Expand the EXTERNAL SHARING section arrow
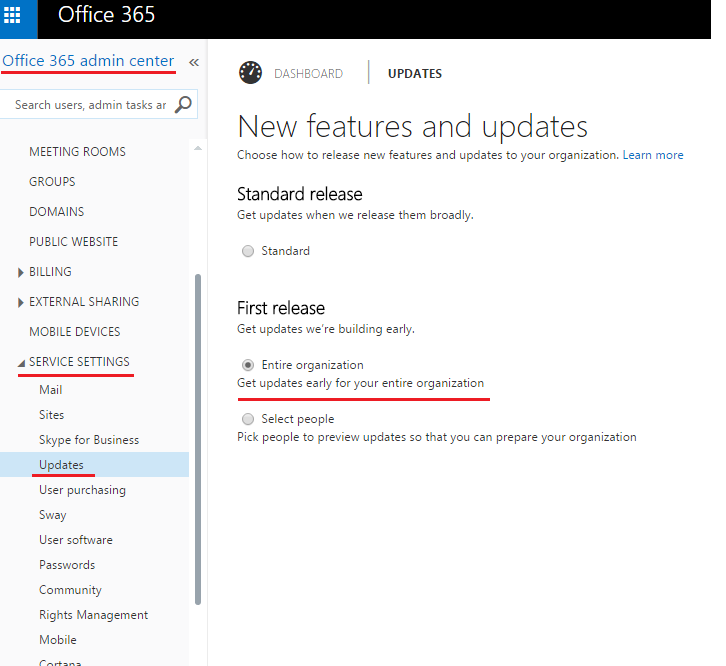 (x=20, y=302)
